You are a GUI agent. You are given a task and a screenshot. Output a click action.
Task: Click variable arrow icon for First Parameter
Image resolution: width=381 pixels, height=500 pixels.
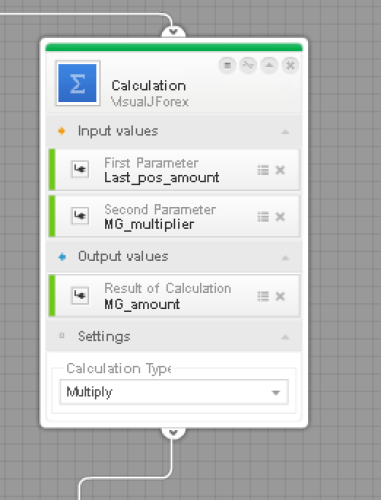pyautogui.click(x=80, y=170)
